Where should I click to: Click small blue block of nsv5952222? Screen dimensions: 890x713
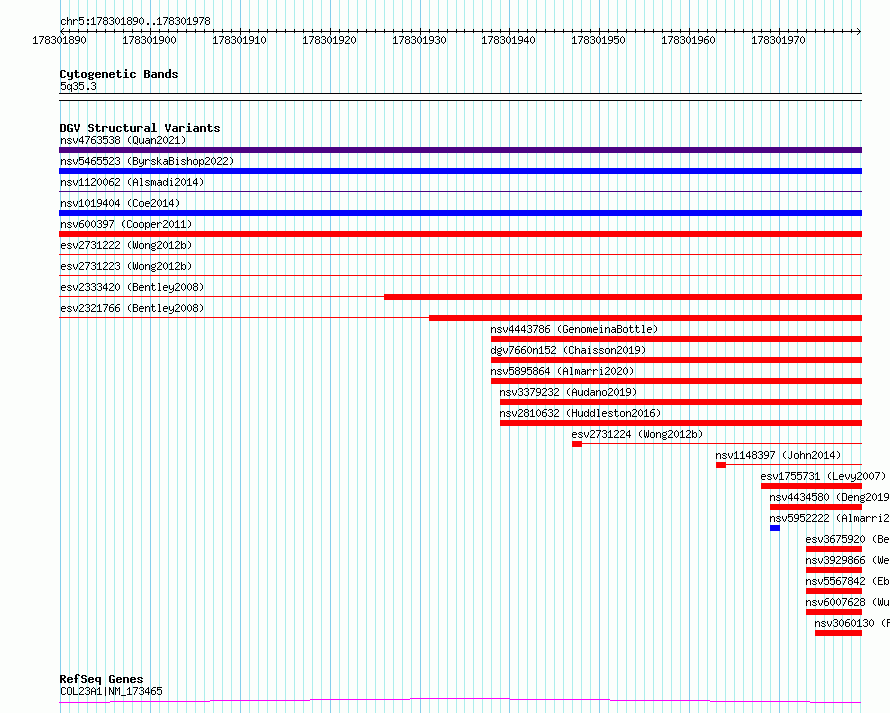[775, 528]
